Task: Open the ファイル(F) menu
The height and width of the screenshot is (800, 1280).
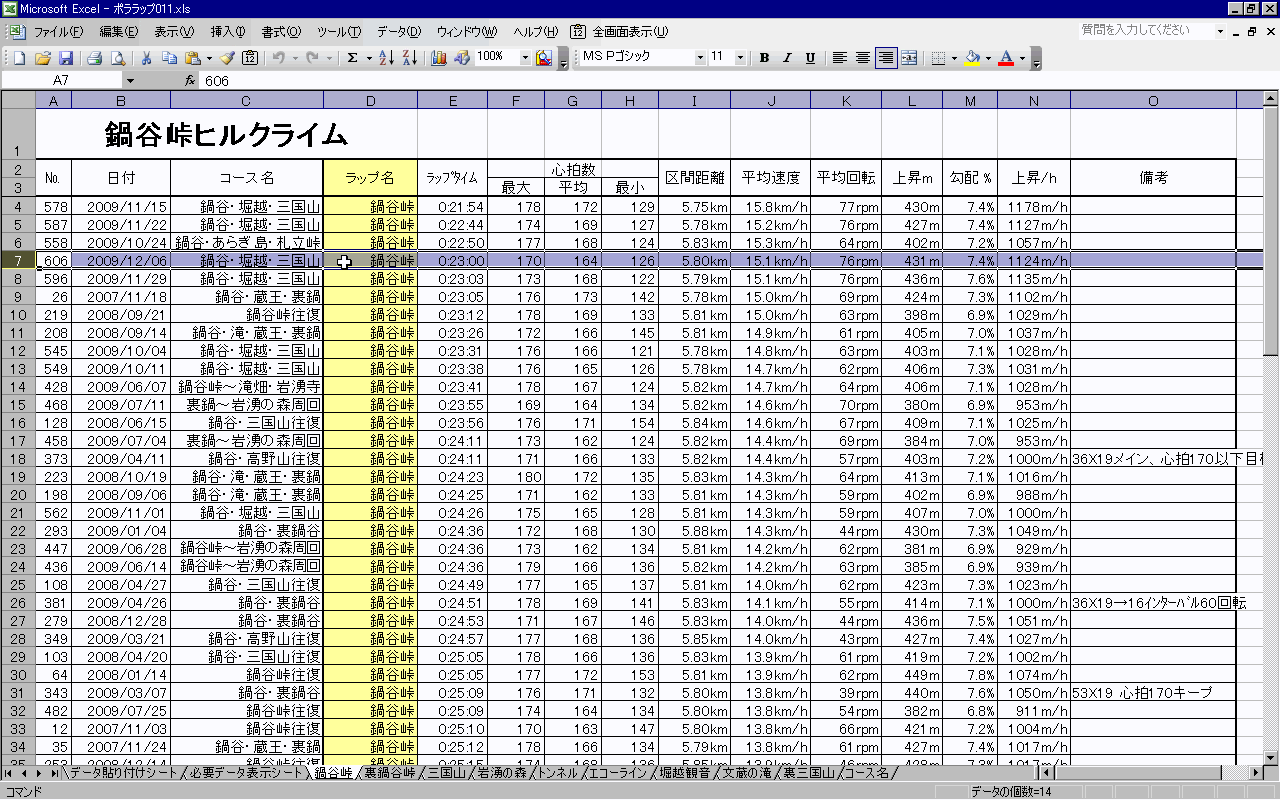Action: coord(58,31)
